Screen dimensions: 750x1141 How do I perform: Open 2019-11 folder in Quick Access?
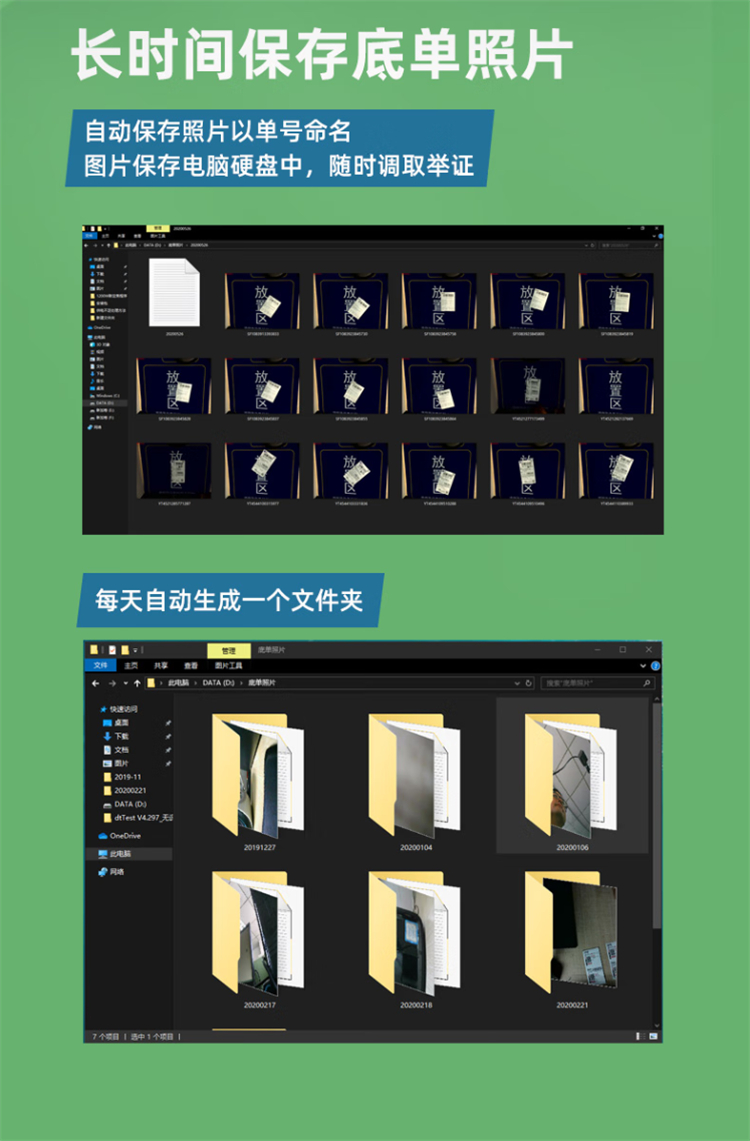click(x=128, y=776)
